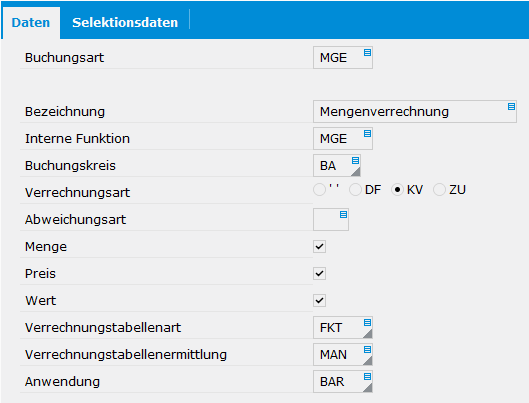Screen dimensions: 529x403
Task: Uncheck the Menge checkbox
Action: coord(319,247)
